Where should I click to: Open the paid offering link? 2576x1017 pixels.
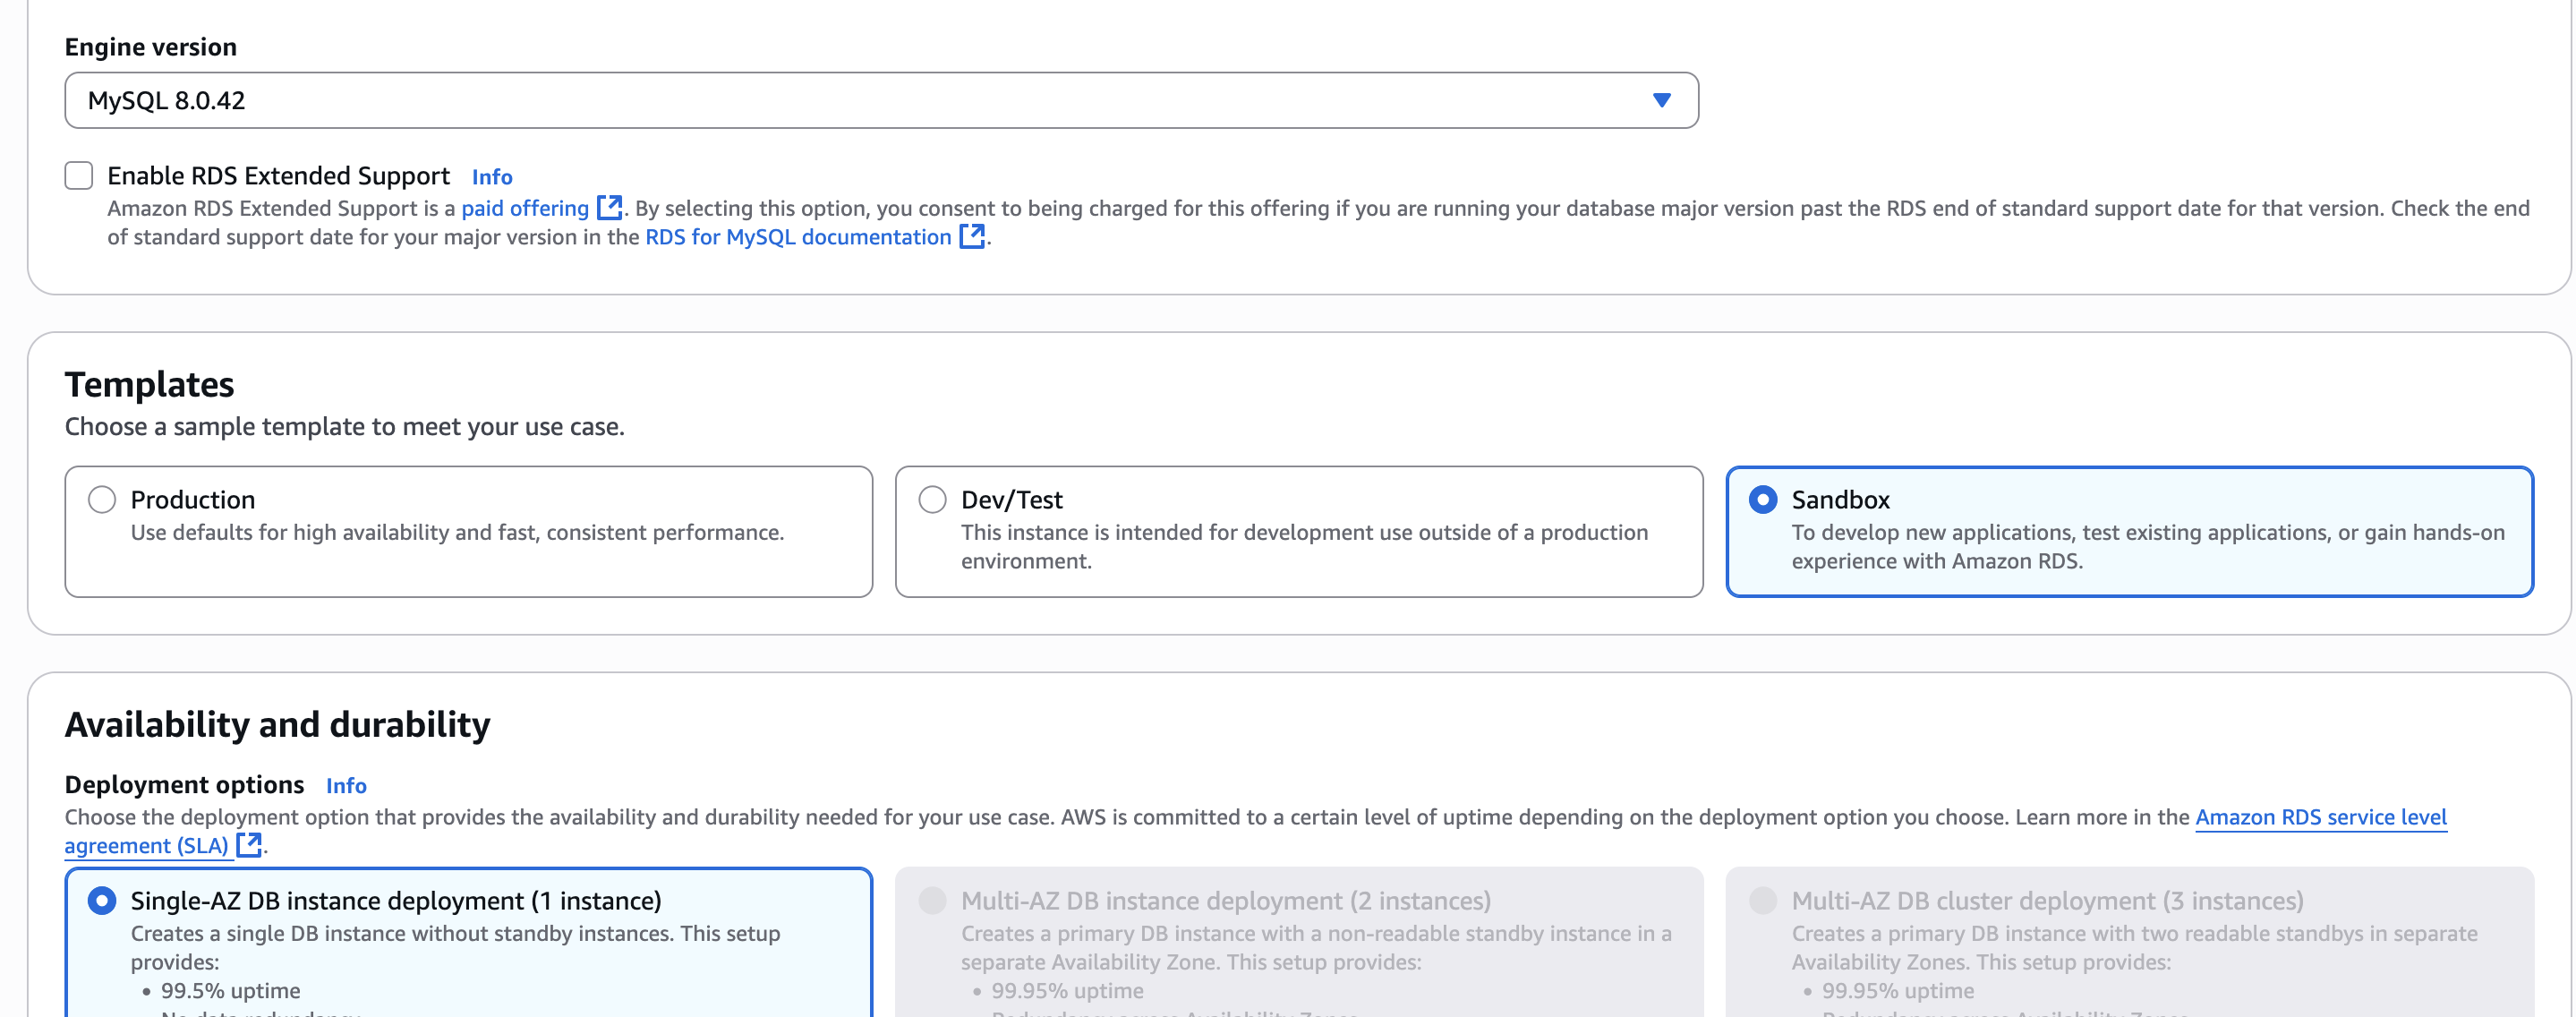coord(524,208)
